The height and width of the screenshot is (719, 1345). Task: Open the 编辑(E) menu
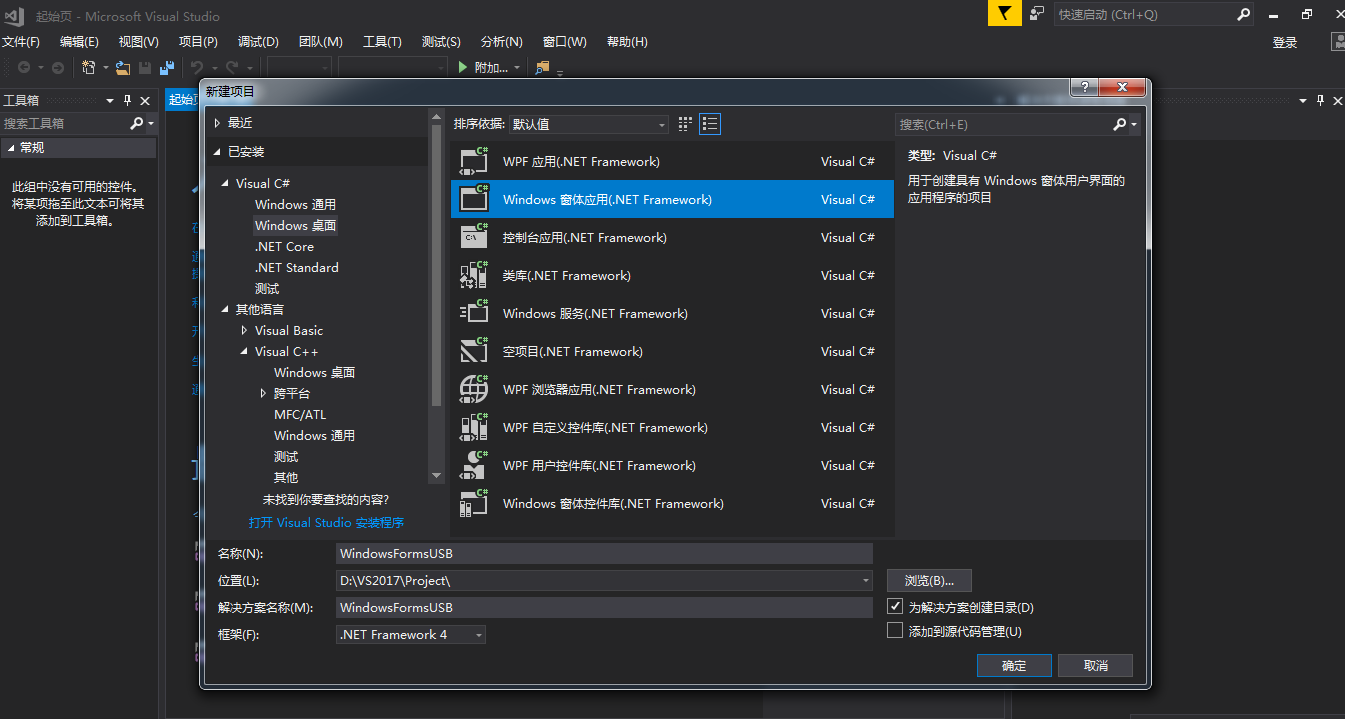click(79, 42)
